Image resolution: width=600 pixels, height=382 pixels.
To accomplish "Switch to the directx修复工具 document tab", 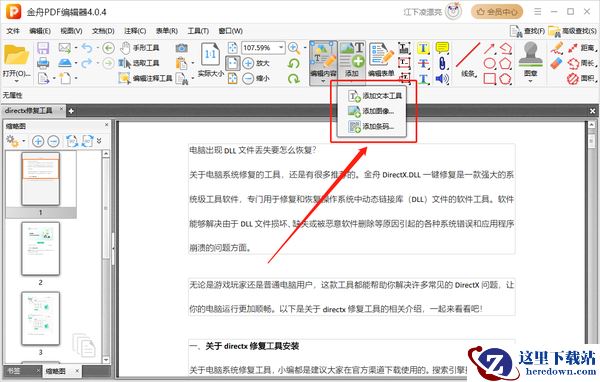I will pos(29,111).
